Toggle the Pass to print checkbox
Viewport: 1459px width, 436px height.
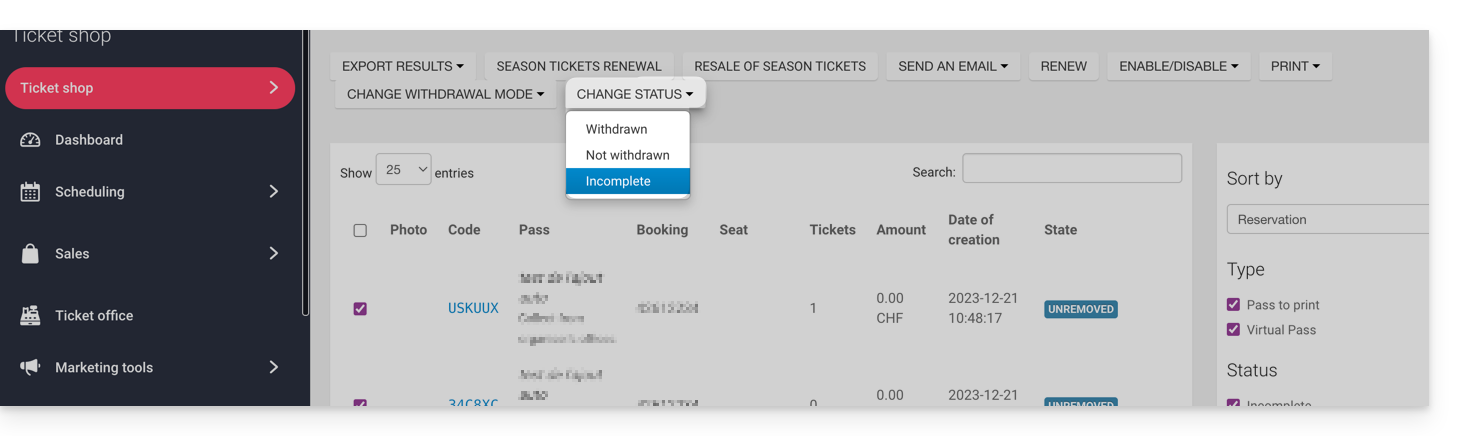(x=1234, y=305)
